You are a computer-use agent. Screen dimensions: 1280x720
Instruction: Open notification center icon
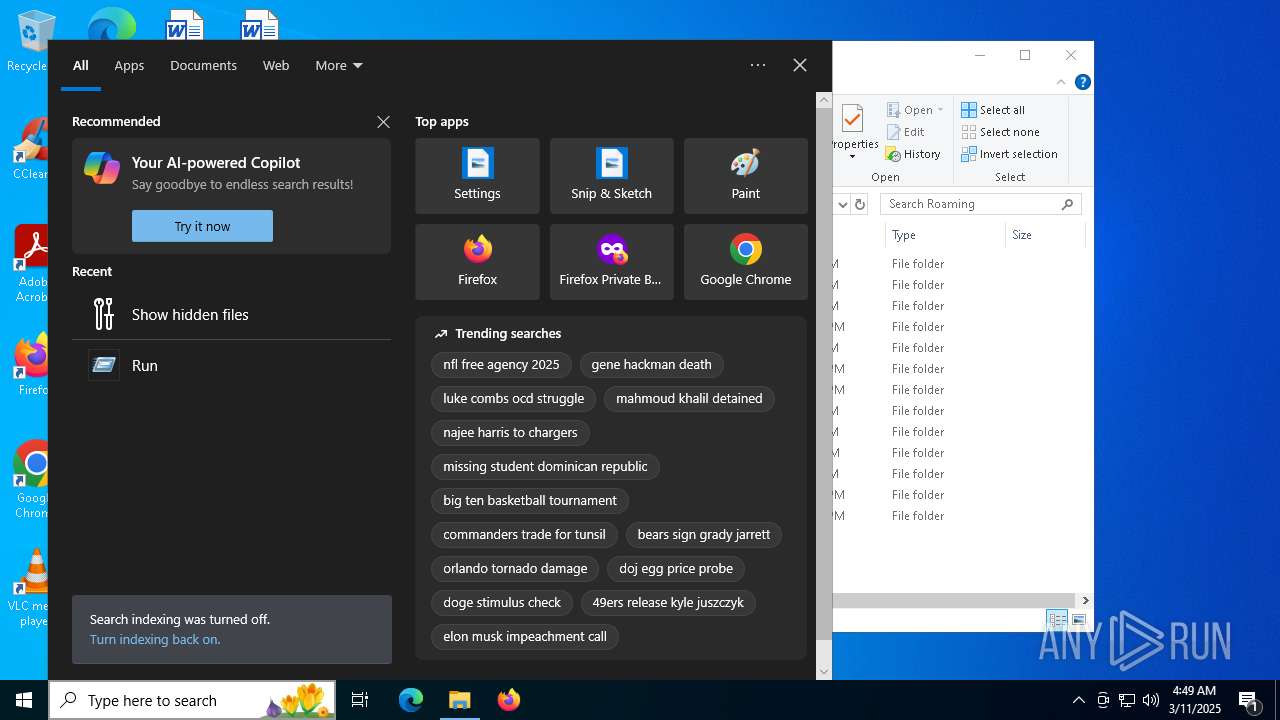click(1248, 700)
